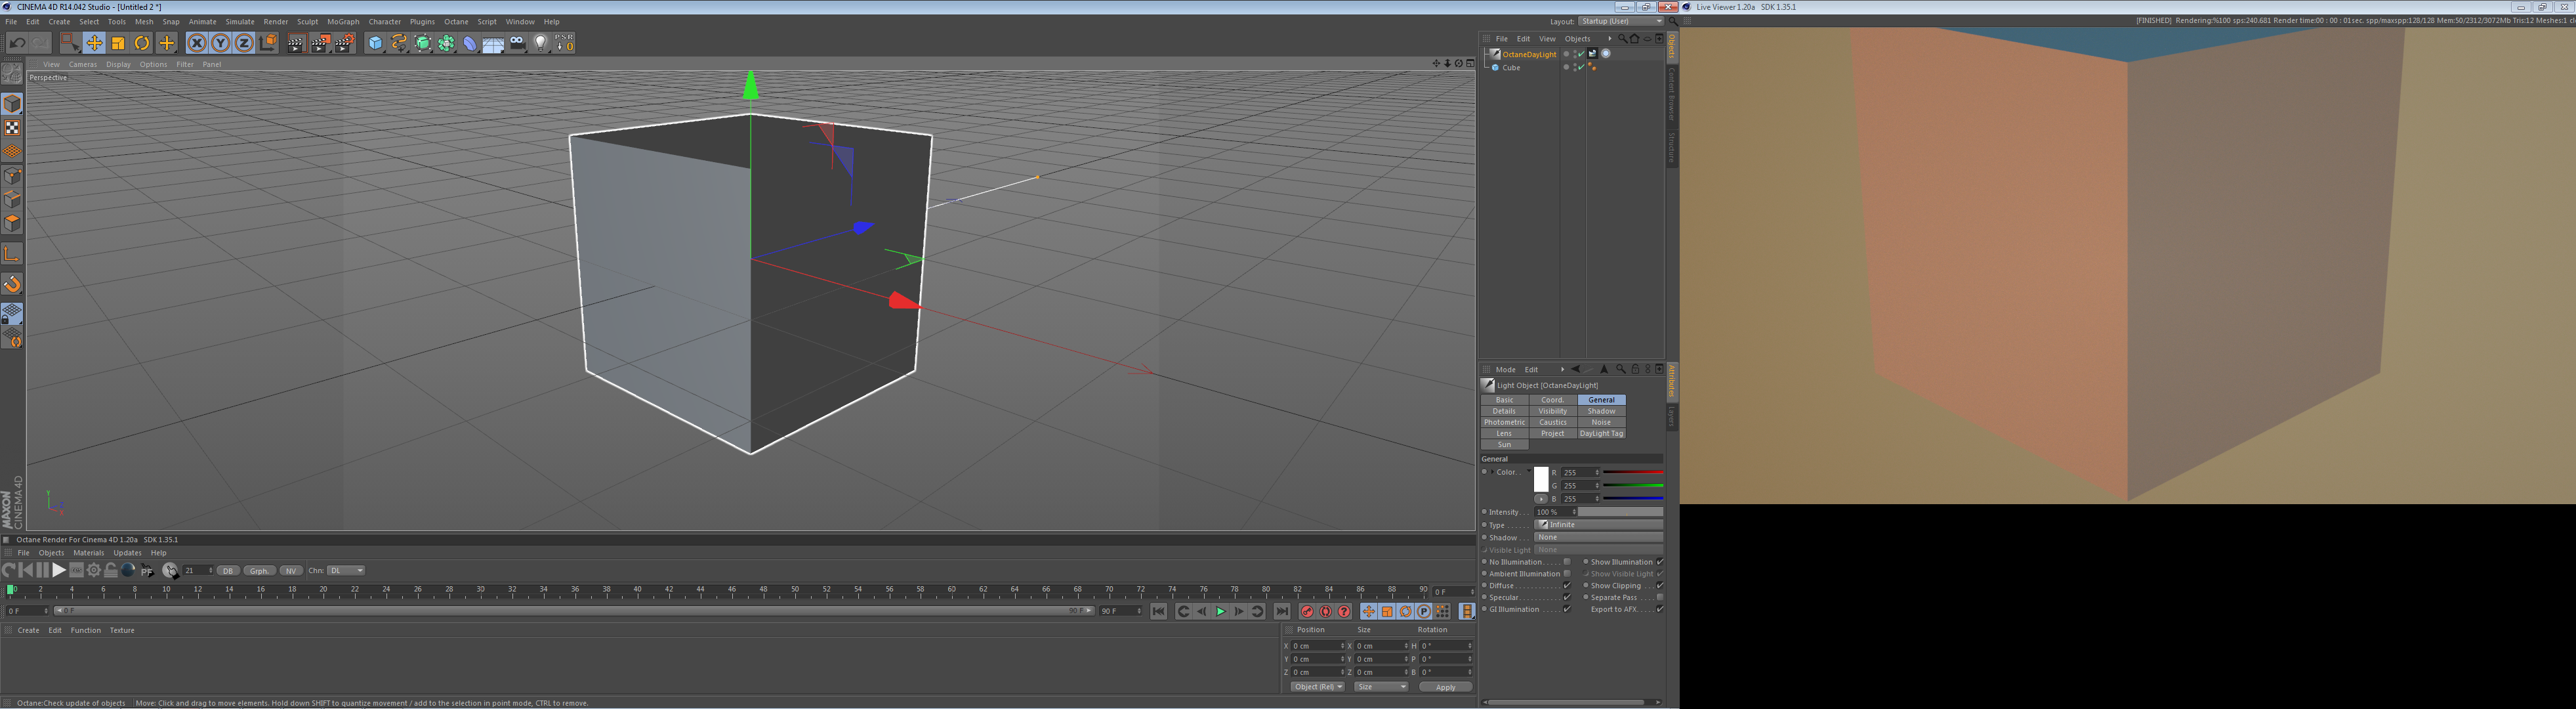Click the Apply button

tap(1445, 687)
